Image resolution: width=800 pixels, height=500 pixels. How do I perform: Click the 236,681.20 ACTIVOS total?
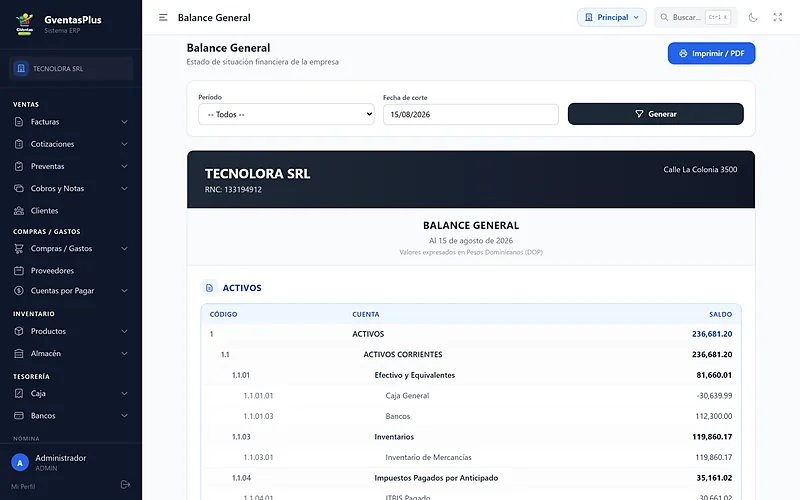pyautogui.click(x=712, y=334)
